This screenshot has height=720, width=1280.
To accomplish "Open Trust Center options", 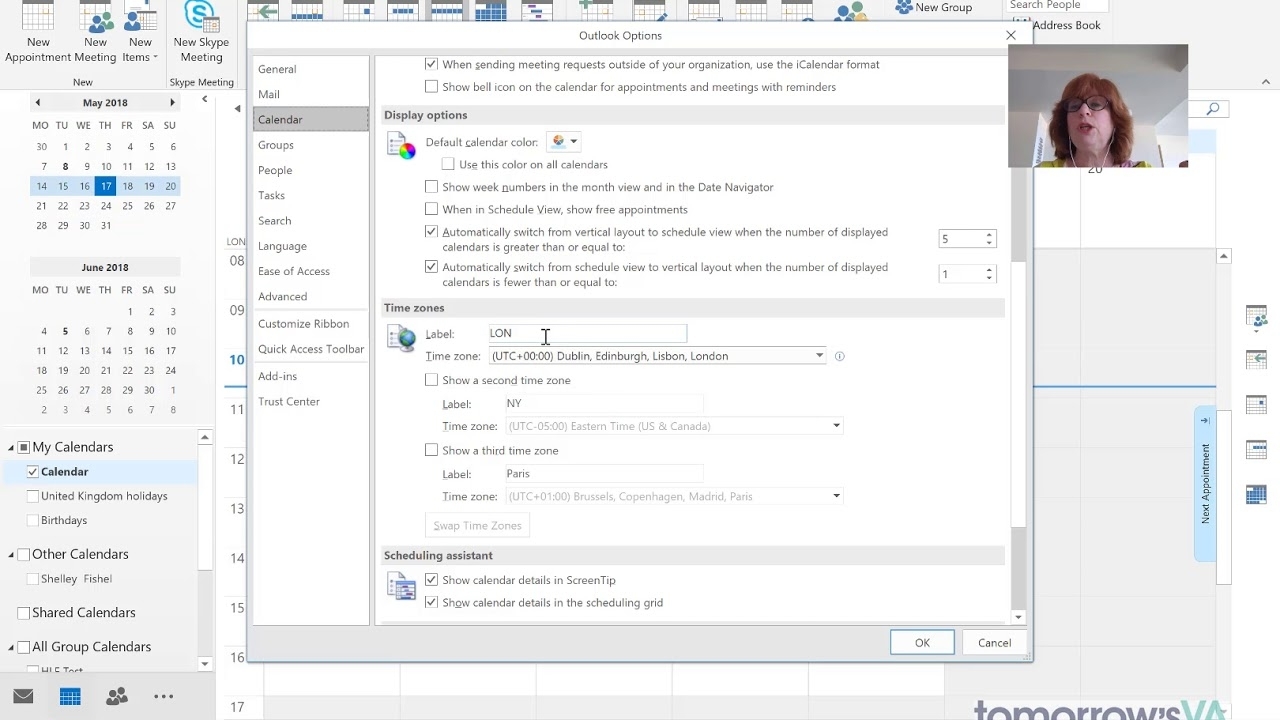I will point(311,401).
